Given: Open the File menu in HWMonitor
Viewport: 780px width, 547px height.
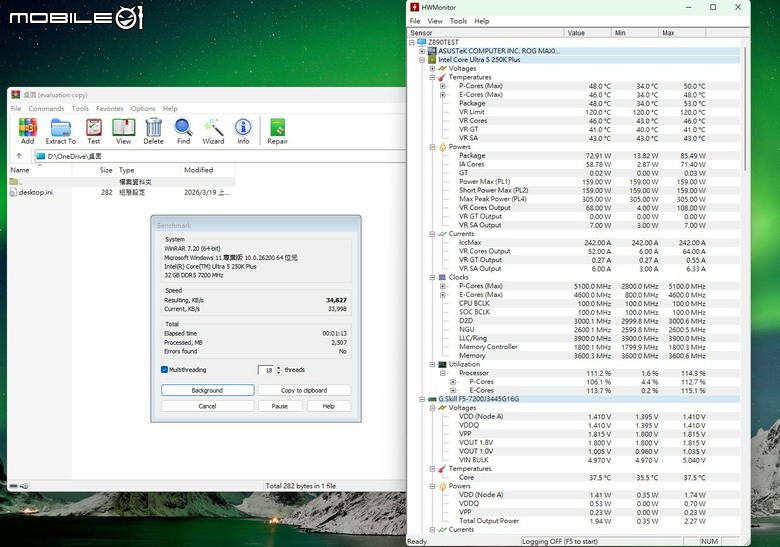Looking at the screenshot, I should pyautogui.click(x=415, y=21).
